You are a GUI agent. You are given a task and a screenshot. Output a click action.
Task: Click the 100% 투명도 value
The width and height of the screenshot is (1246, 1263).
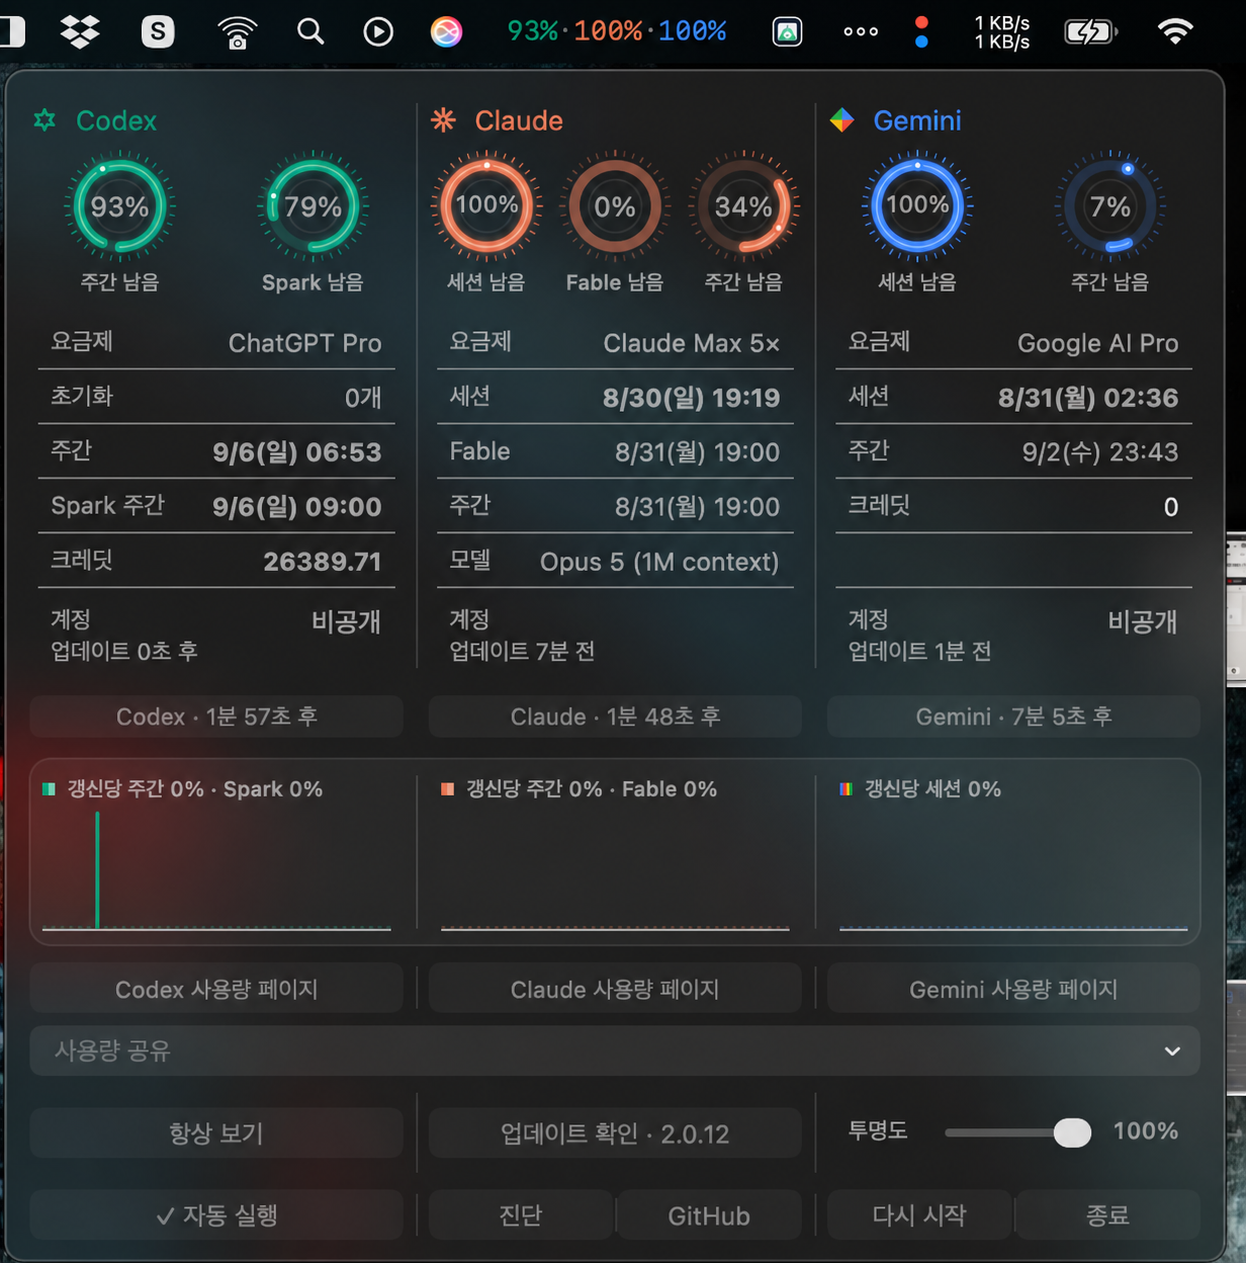[x=1145, y=1131]
